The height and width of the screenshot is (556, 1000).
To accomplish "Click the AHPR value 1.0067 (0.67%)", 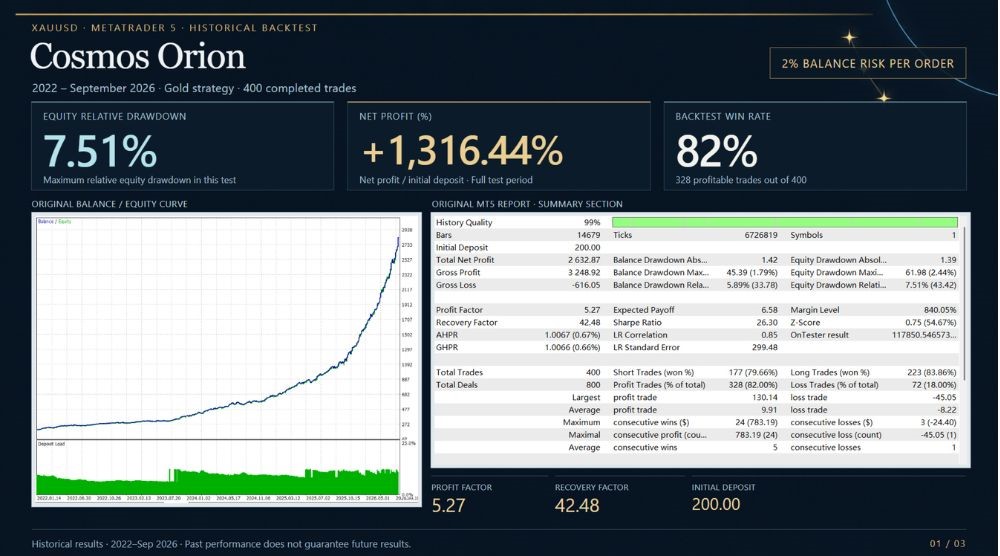I will coord(572,335).
